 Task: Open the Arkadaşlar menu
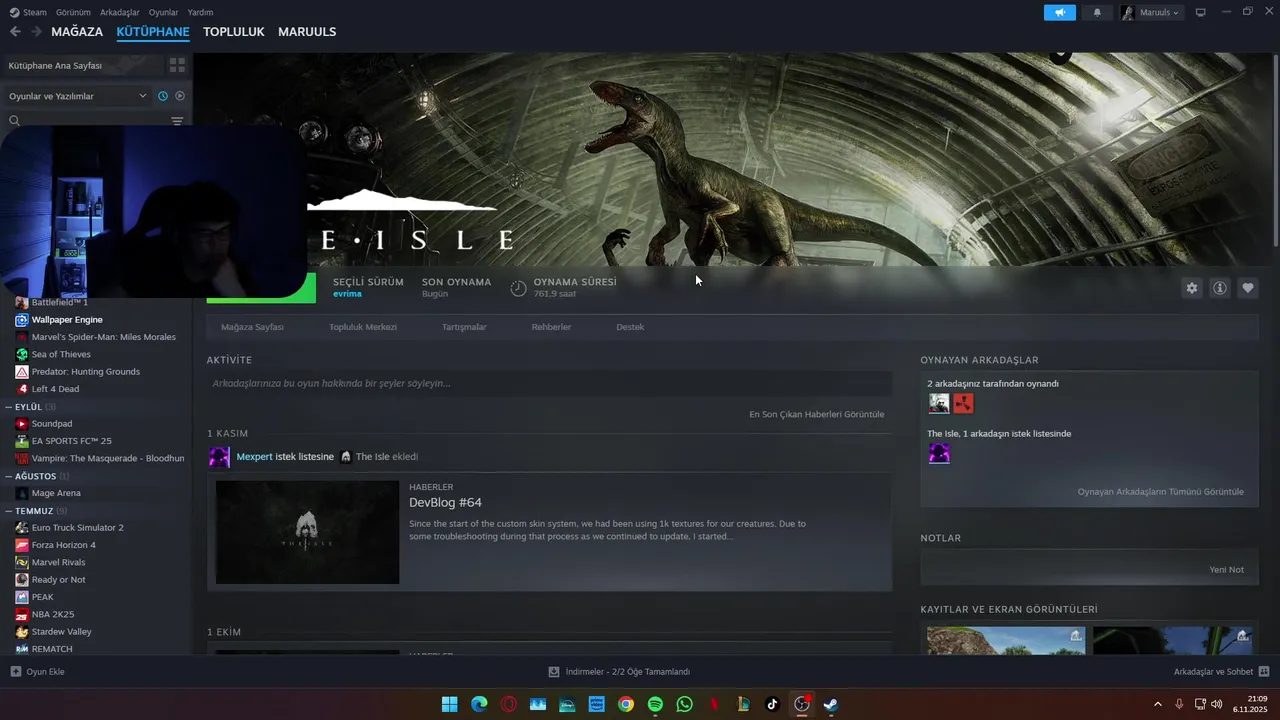pos(120,12)
